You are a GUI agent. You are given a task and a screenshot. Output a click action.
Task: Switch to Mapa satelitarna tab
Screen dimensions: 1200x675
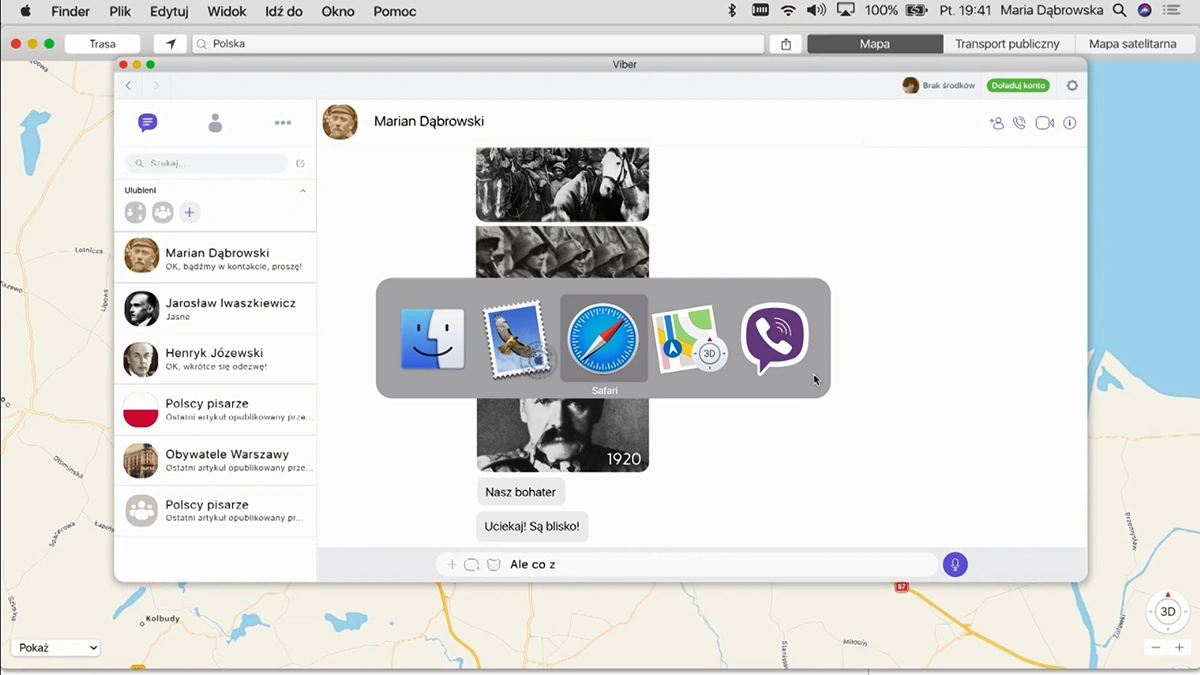pyautogui.click(x=1133, y=44)
